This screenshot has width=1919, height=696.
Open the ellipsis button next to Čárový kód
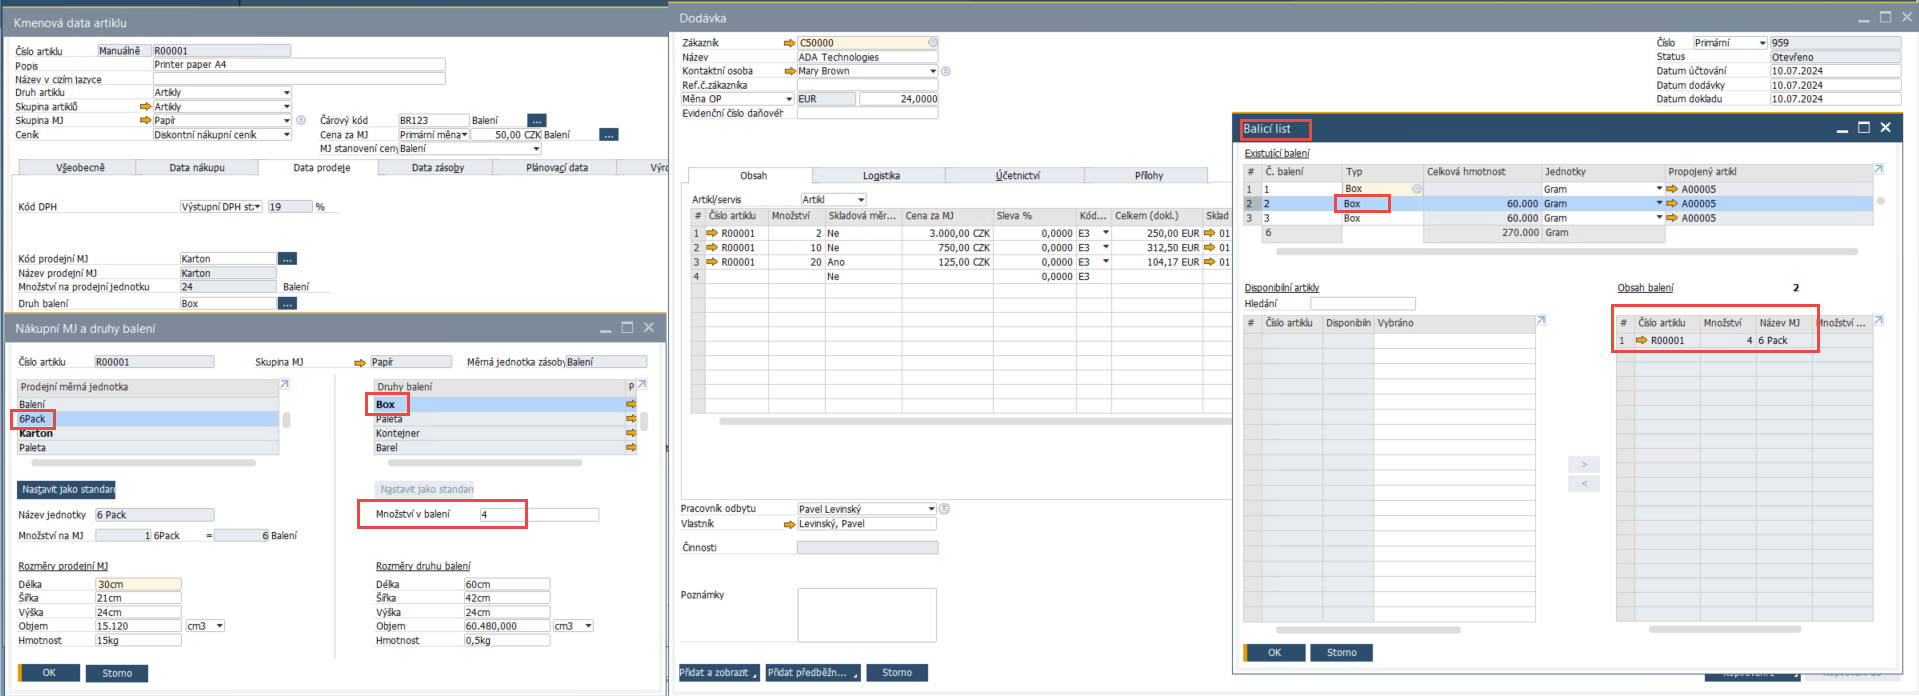[x=537, y=120]
